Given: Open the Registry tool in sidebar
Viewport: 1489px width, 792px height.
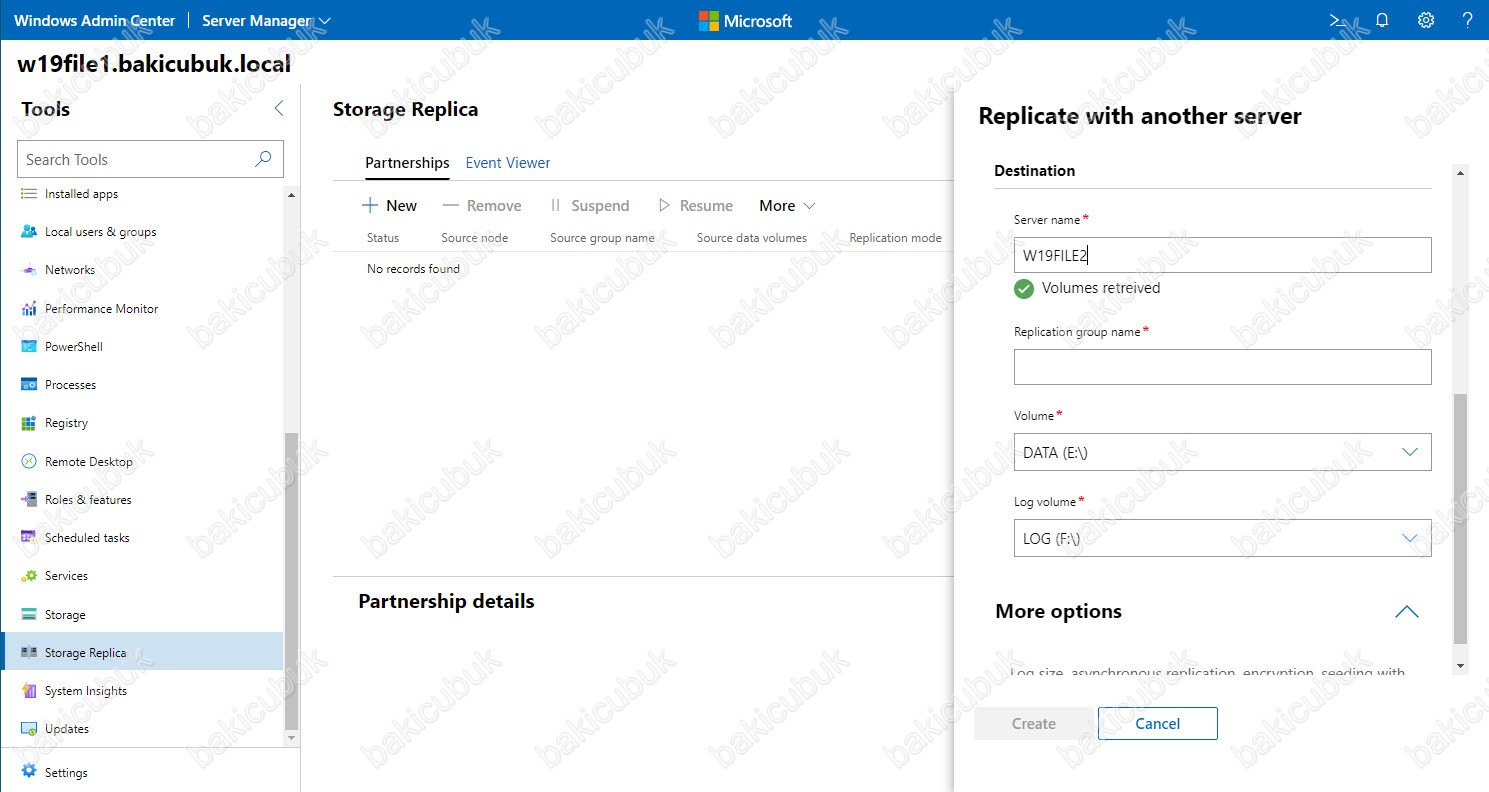Looking at the screenshot, I should (66, 423).
